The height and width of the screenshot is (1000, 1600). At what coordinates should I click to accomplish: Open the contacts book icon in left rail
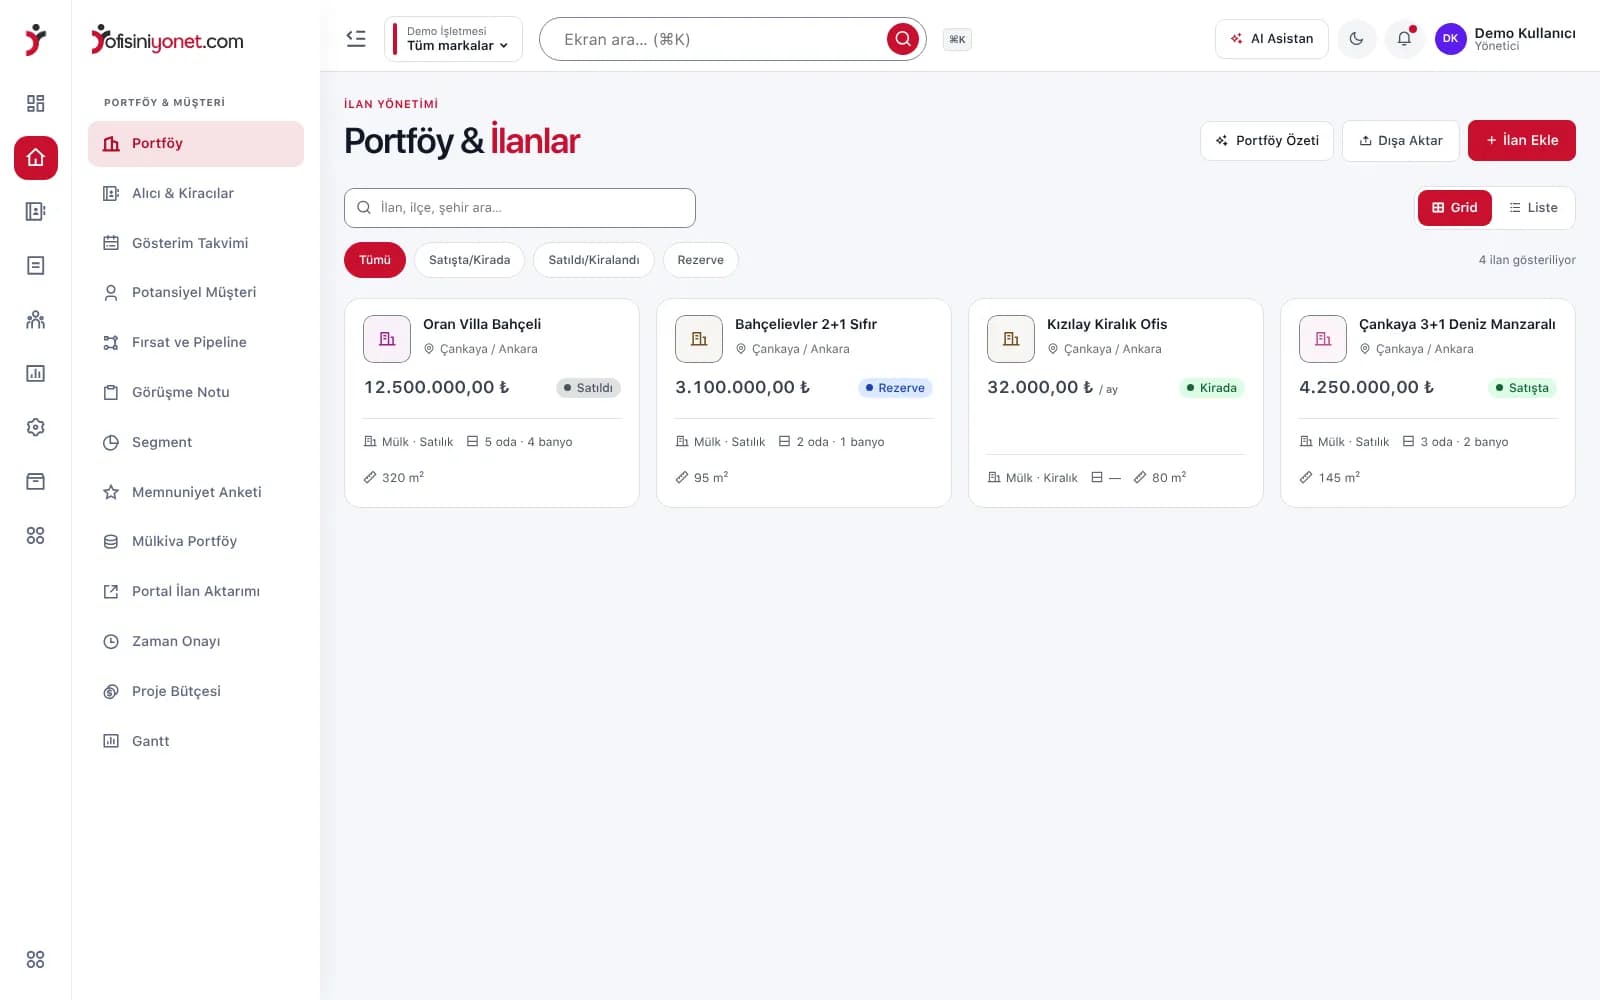(35, 211)
